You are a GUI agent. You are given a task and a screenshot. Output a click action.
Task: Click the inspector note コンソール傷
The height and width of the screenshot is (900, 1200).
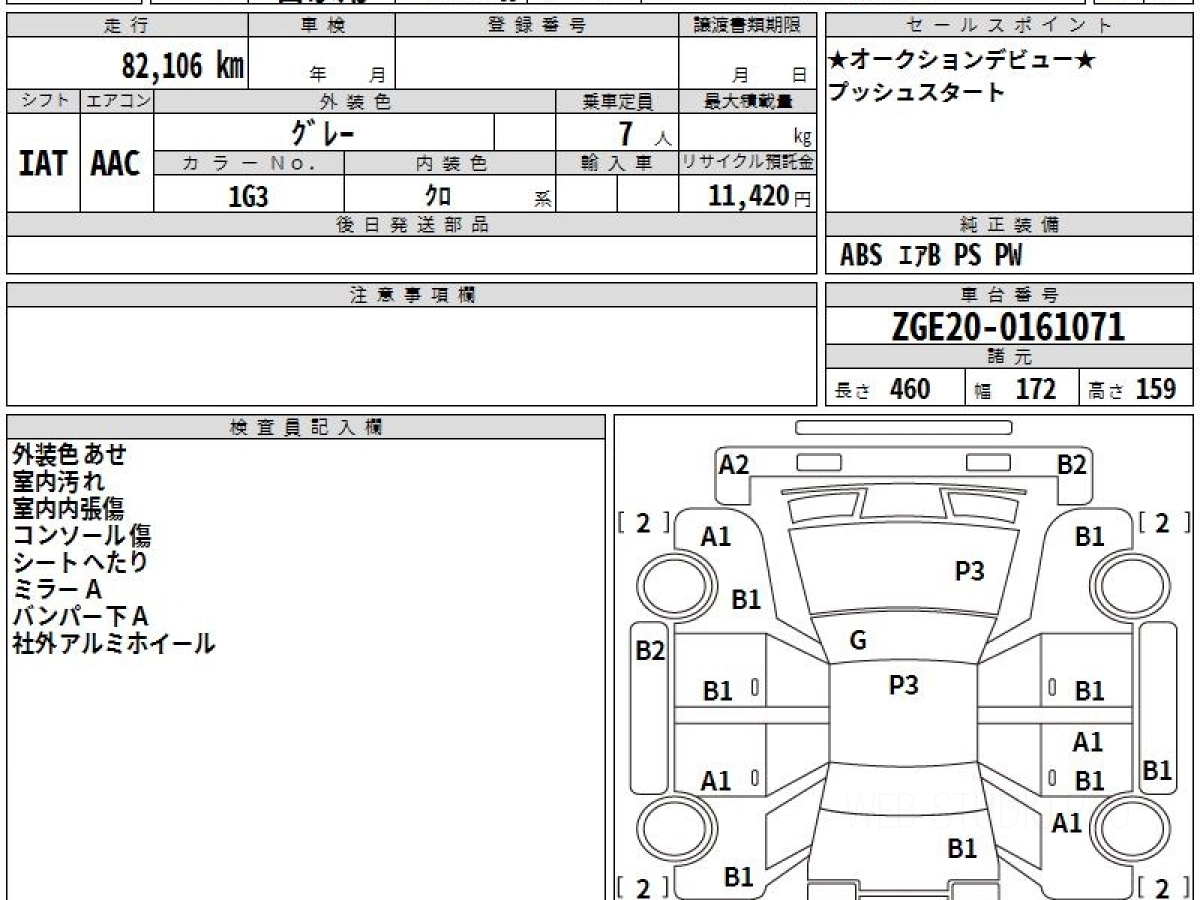[82, 535]
